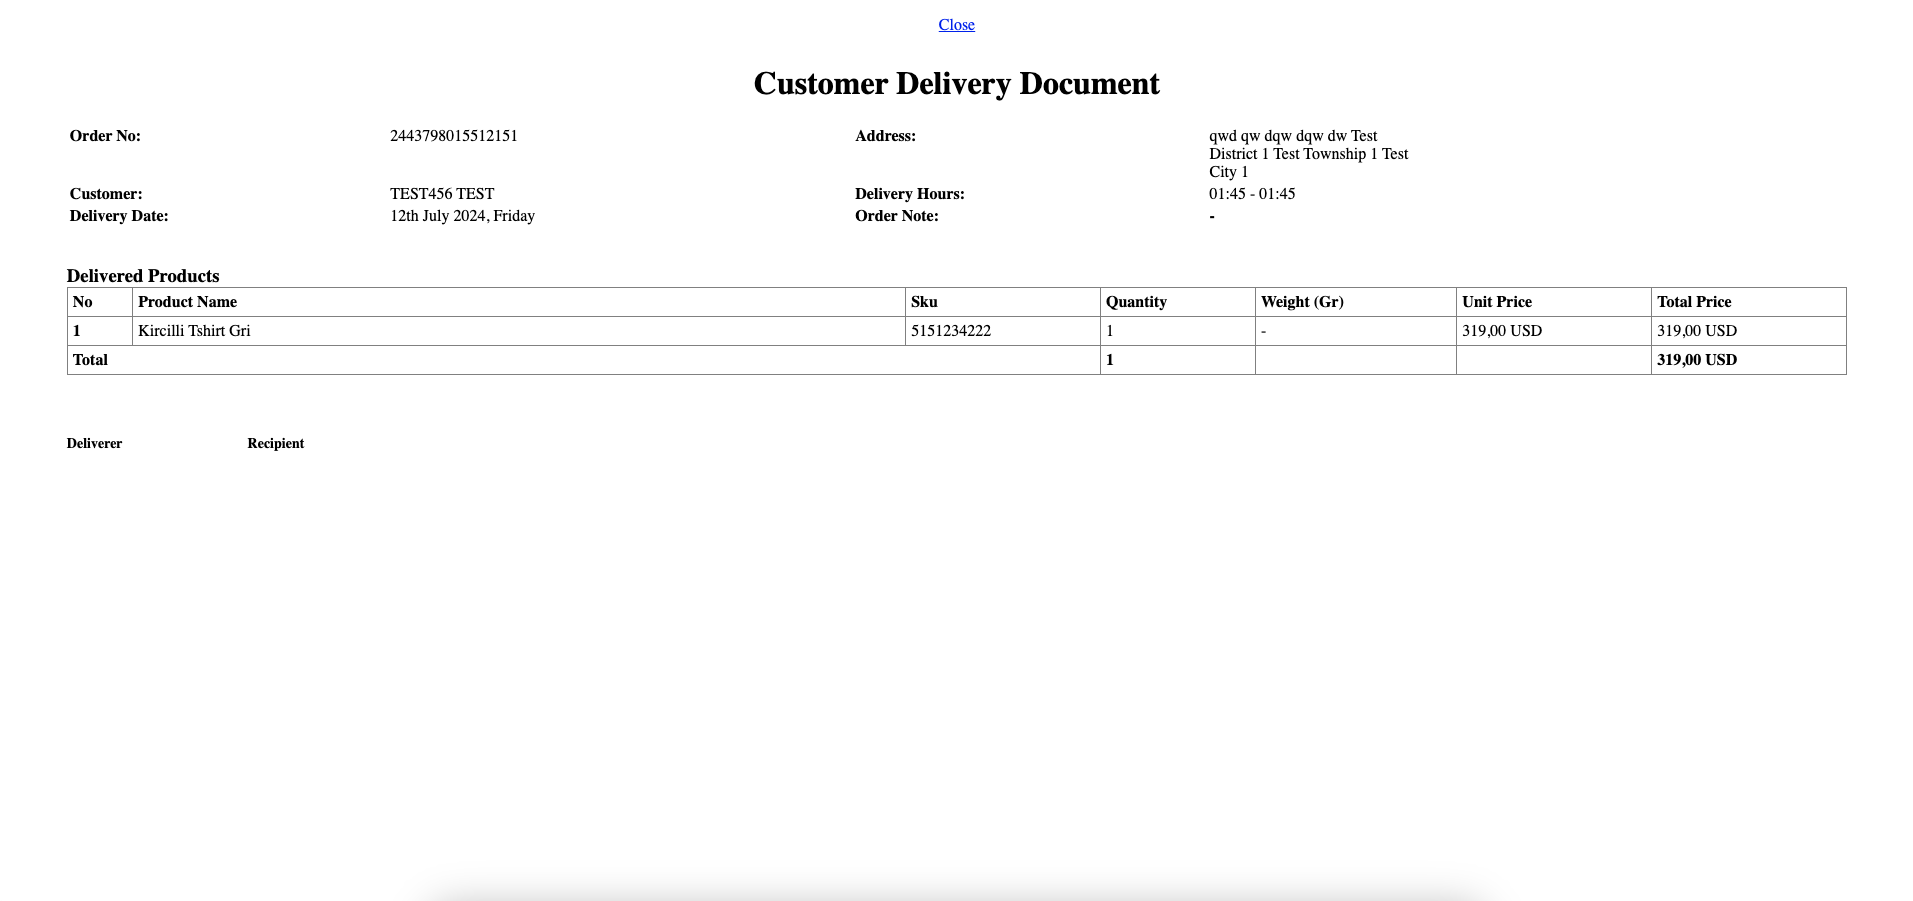Click the Close link at top

coord(956,25)
